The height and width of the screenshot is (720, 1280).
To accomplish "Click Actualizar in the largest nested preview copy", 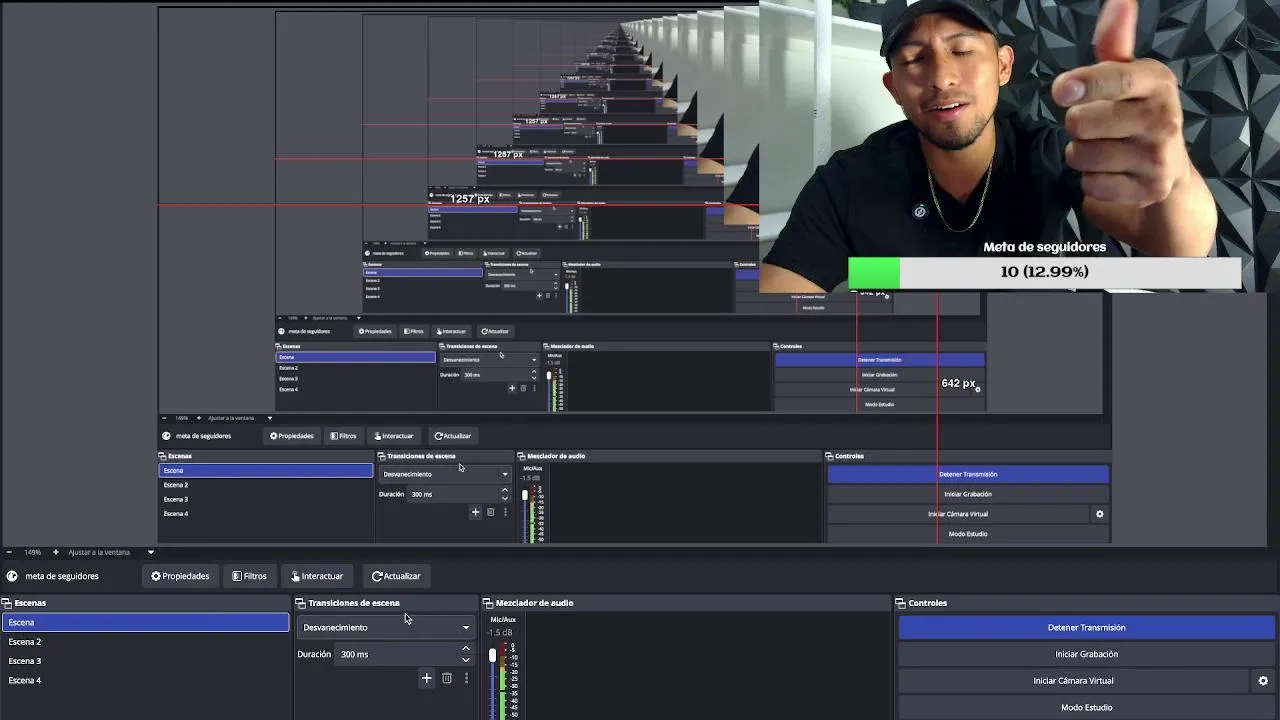I will pos(452,436).
